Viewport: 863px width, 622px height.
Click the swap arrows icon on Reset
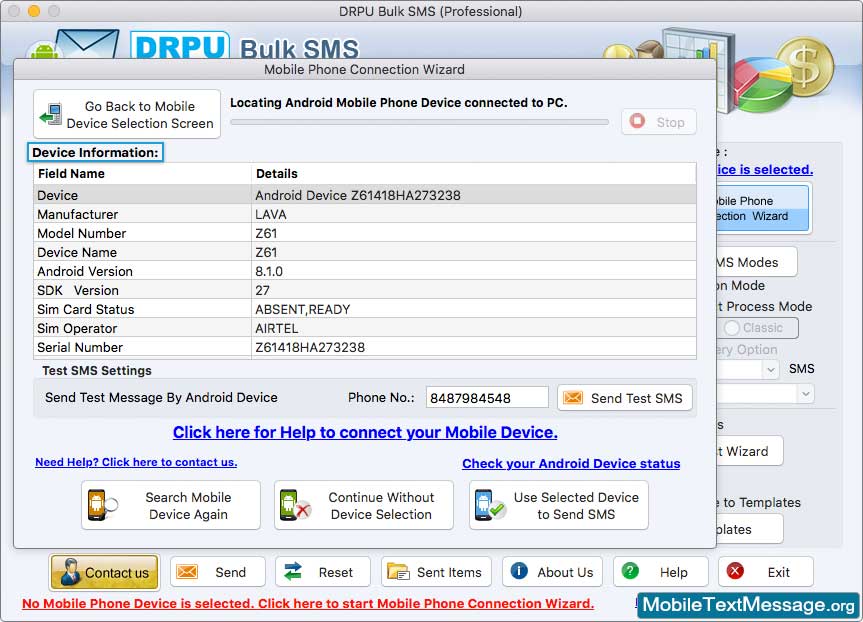coord(293,571)
